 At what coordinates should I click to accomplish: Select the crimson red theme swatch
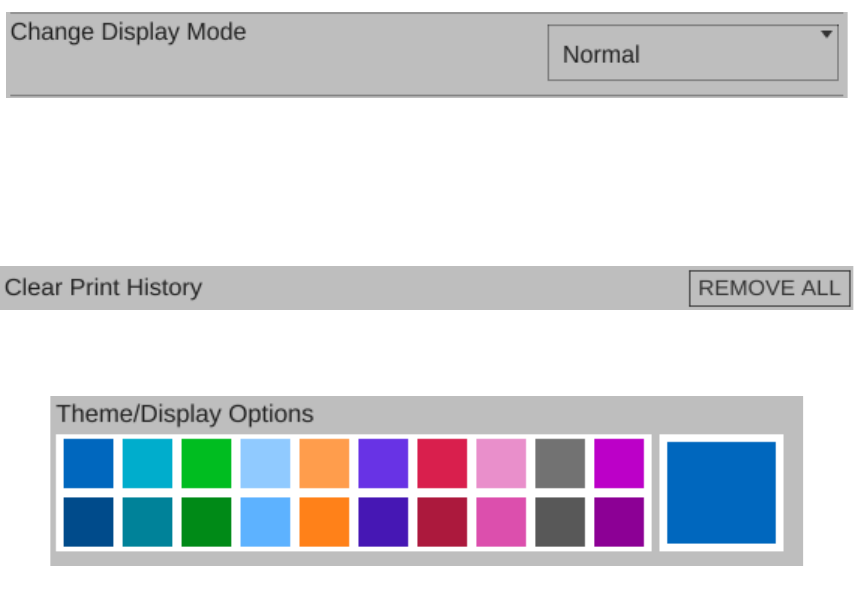pyautogui.click(x=442, y=463)
